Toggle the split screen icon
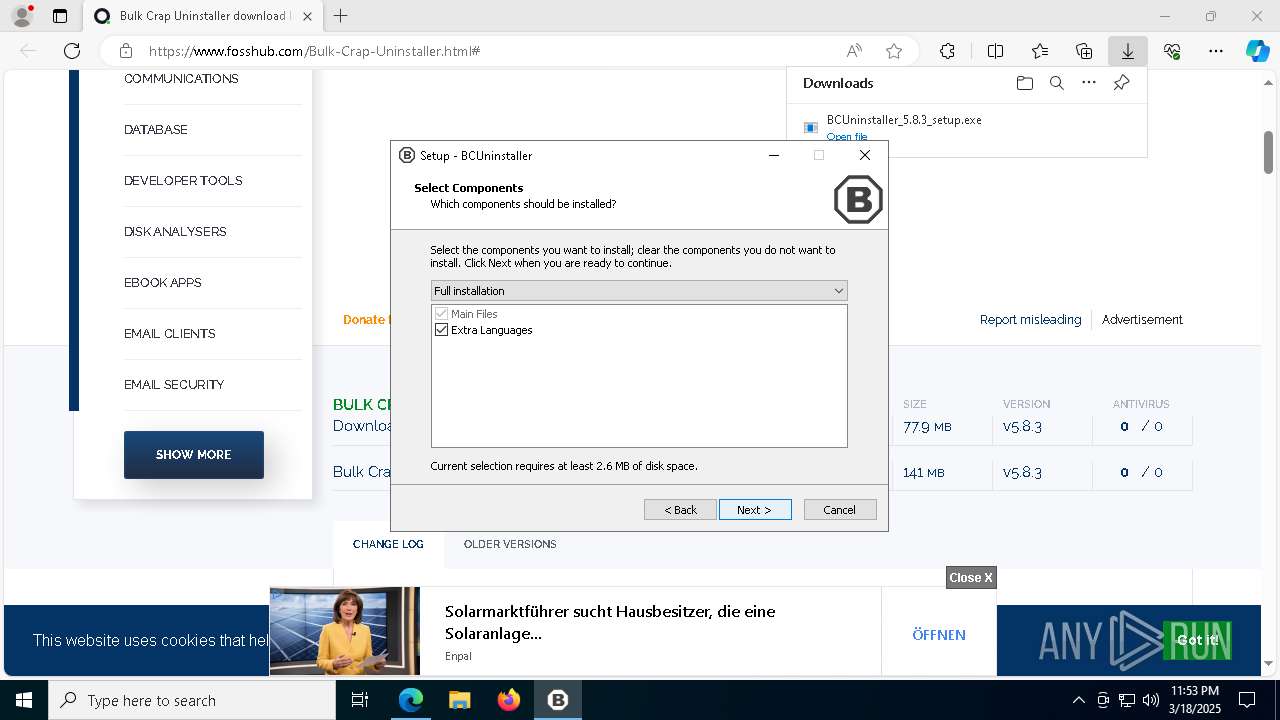Screen dimensions: 1280x720 tap(995, 51)
